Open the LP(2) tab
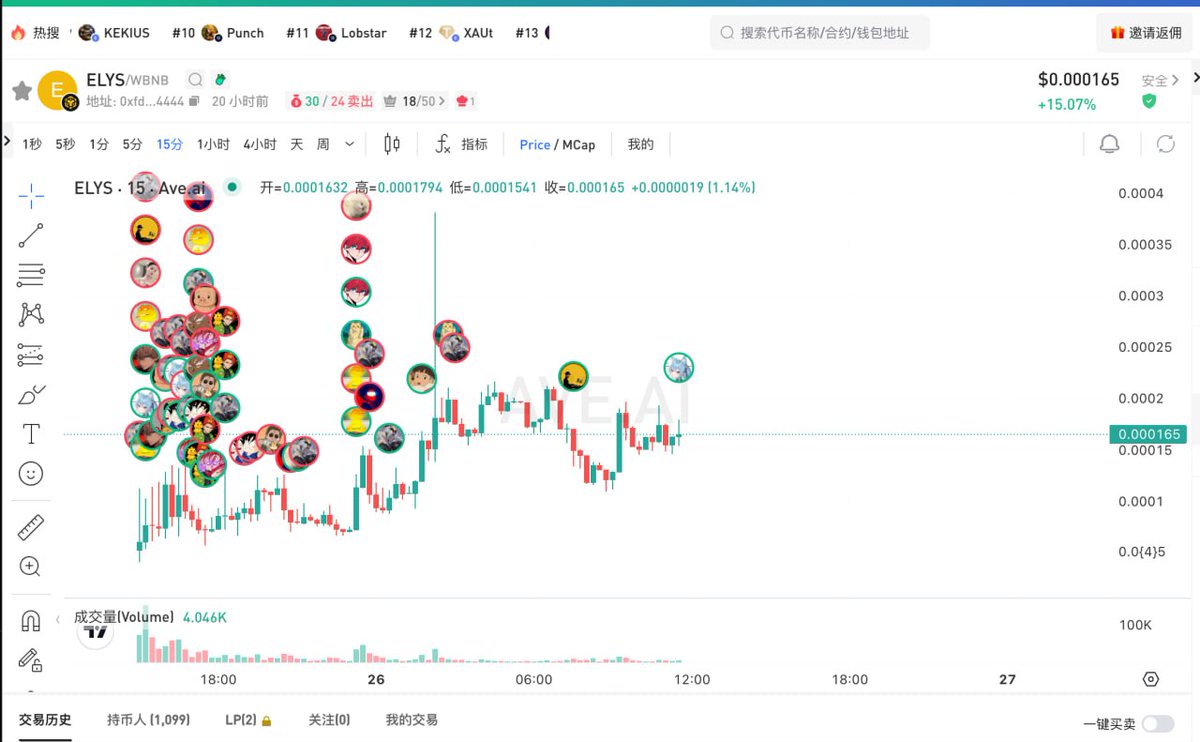The height and width of the screenshot is (742, 1200). click(248, 720)
